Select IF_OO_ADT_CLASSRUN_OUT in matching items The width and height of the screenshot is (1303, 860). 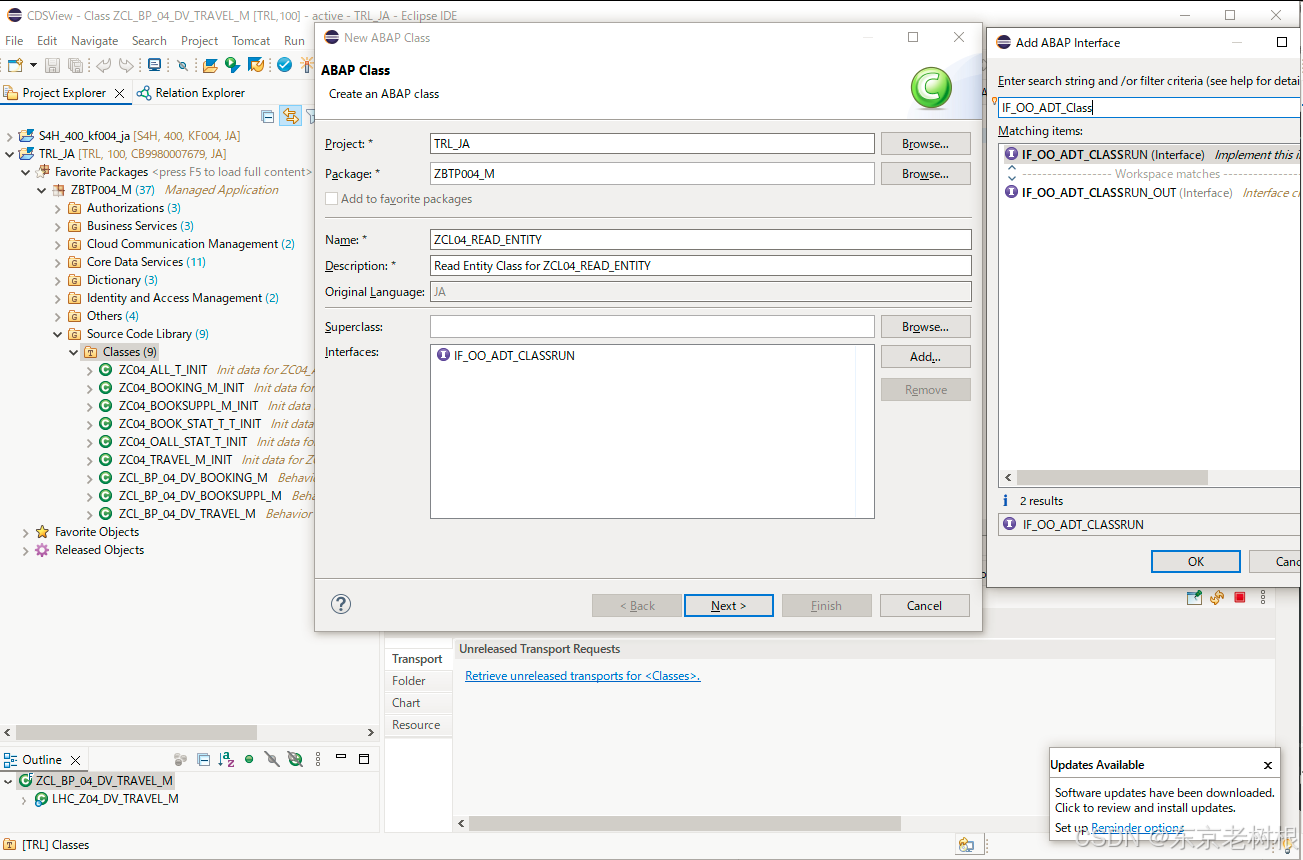pyautogui.click(x=1098, y=193)
